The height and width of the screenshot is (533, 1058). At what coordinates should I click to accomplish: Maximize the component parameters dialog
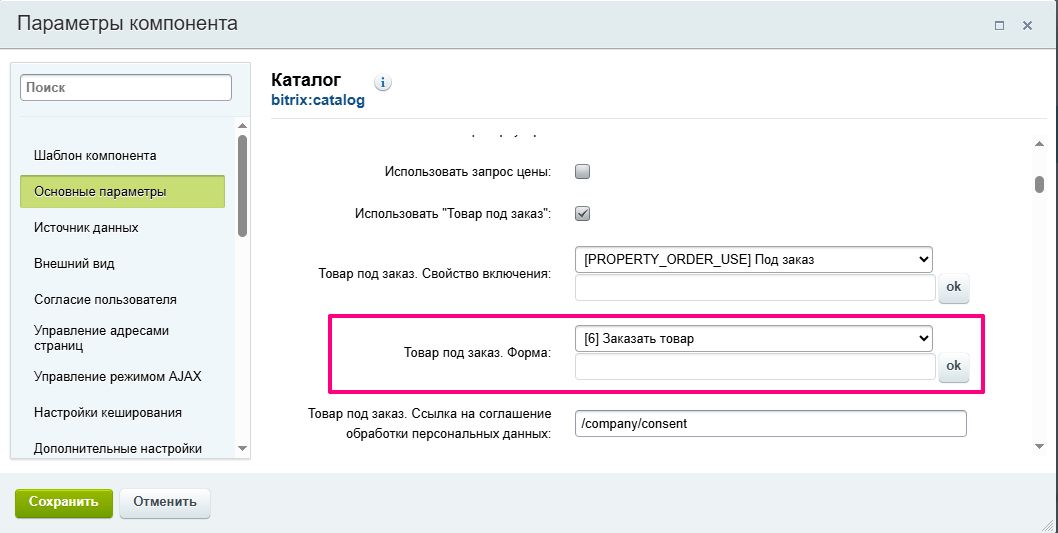[999, 25]
